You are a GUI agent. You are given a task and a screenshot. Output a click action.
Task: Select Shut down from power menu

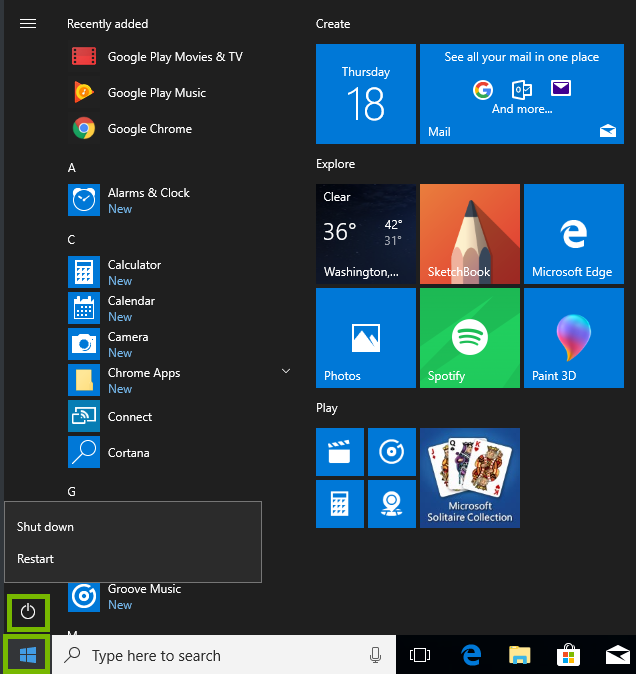pyautogui.click(x=133, y=527)
